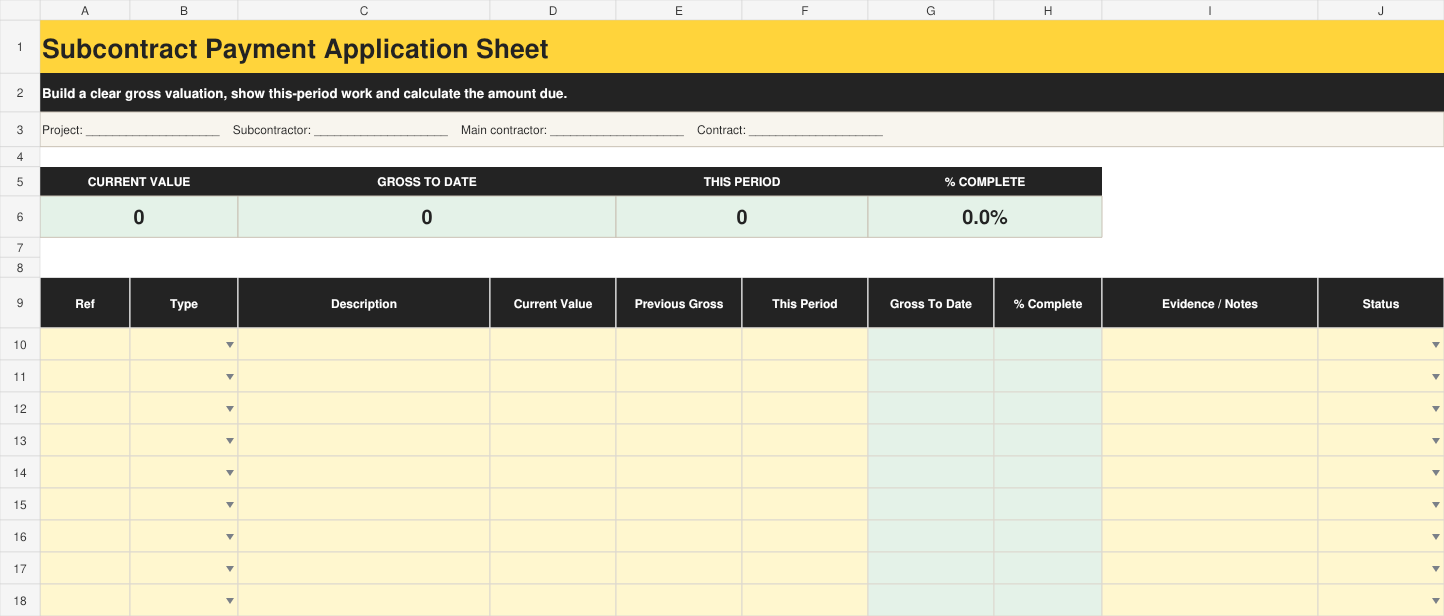The width and height of the screenshot is (1444, 616).
Task: Click the CURRENT VALUE summary header
Action: (x=139, y=182)
